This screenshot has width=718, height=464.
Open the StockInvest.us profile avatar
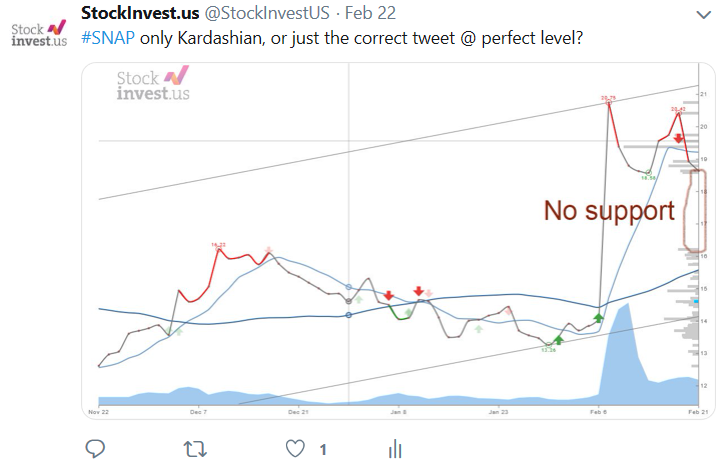(39, 34)
